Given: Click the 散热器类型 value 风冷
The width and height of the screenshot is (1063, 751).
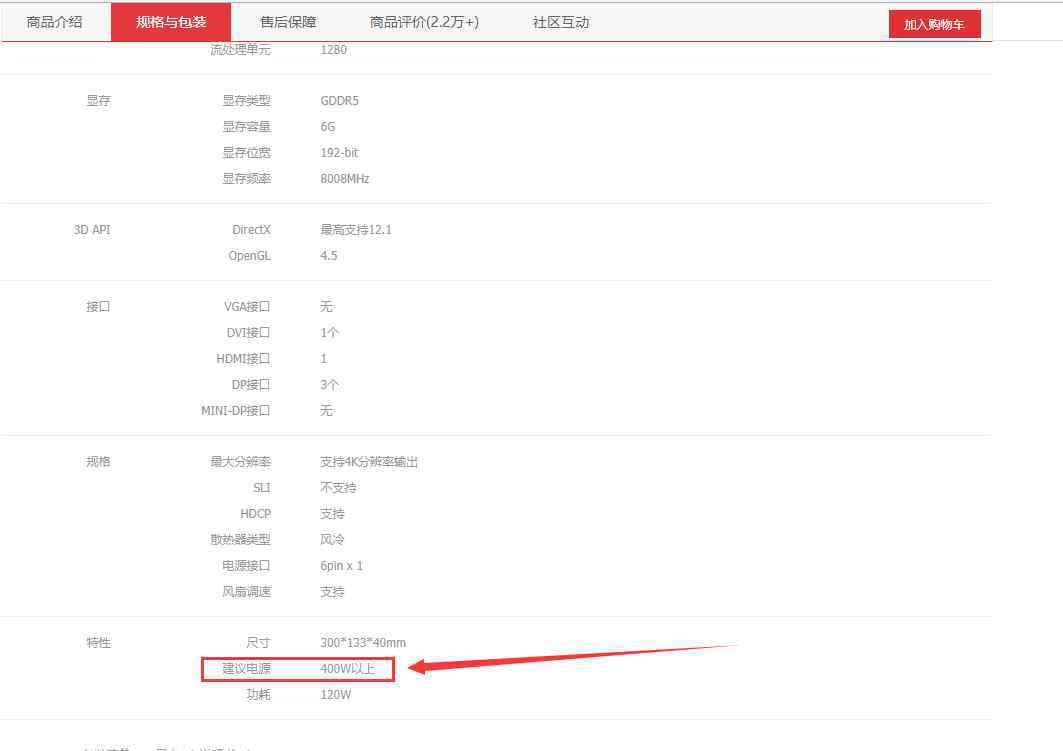Looking at the screenshot, I should (x=332, y=540).
